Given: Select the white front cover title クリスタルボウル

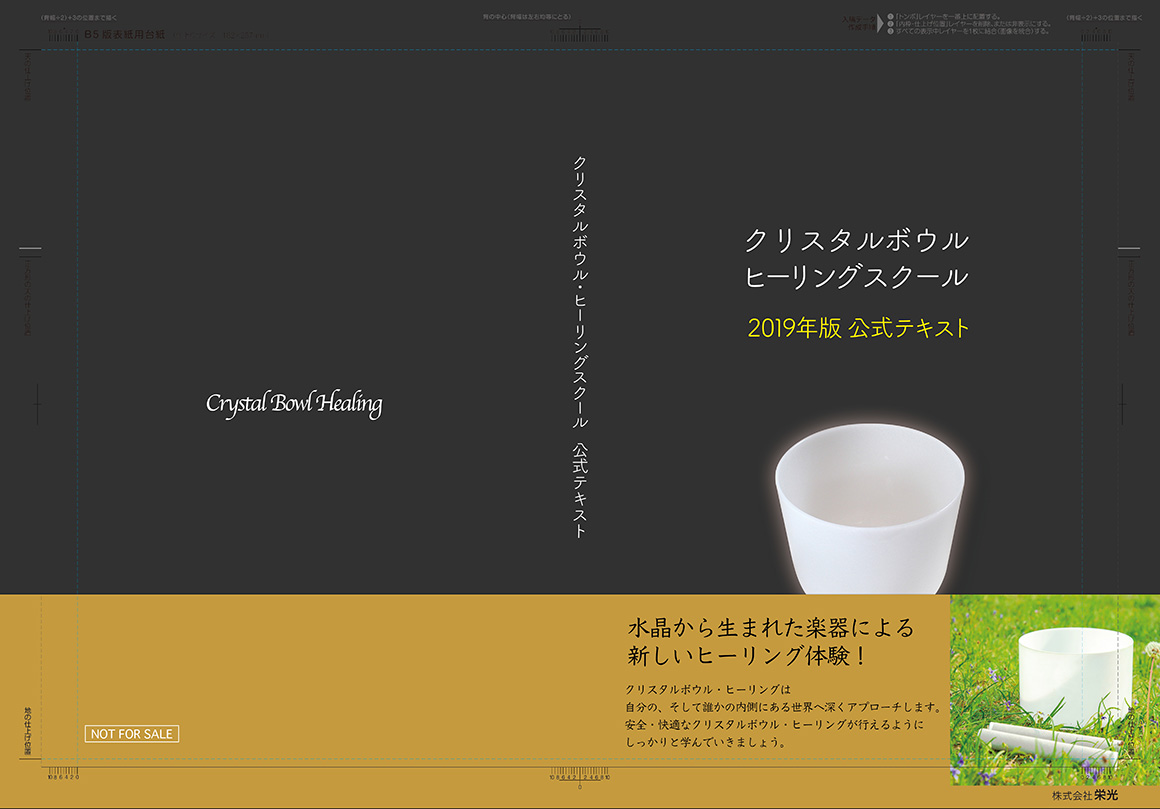Looking at the screenshot, I should point(857,241).
